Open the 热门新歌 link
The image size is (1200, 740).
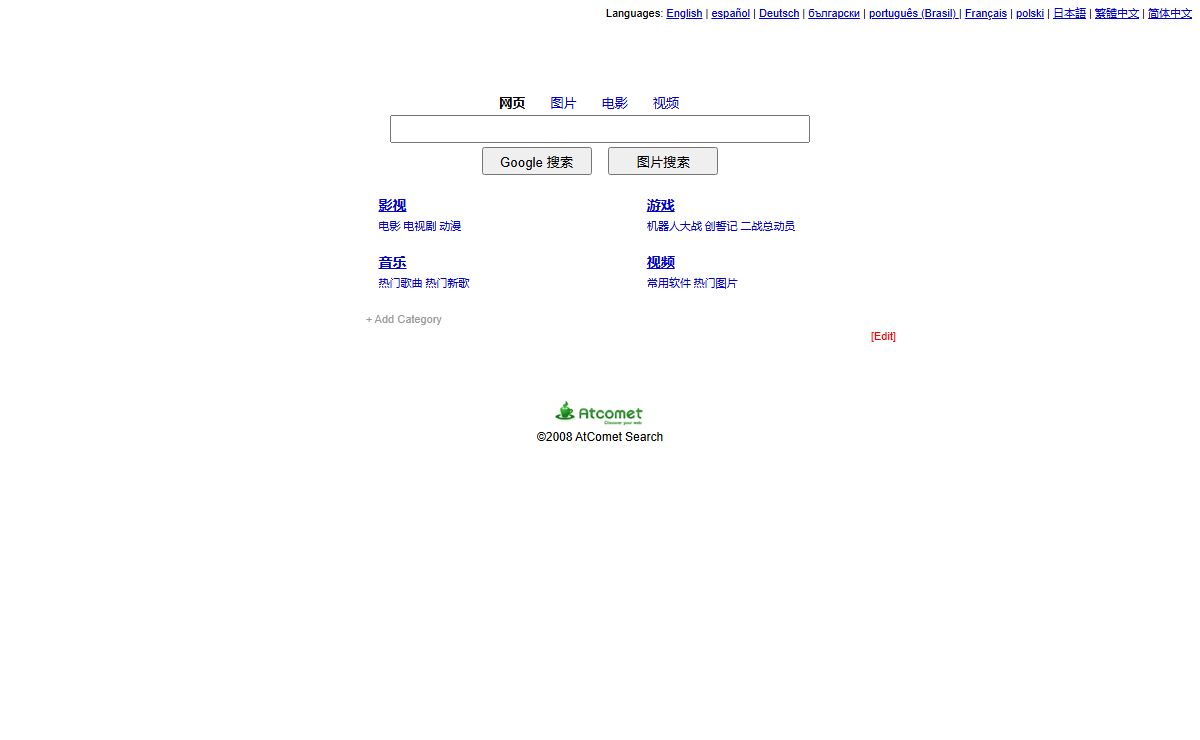pos(447,283)
